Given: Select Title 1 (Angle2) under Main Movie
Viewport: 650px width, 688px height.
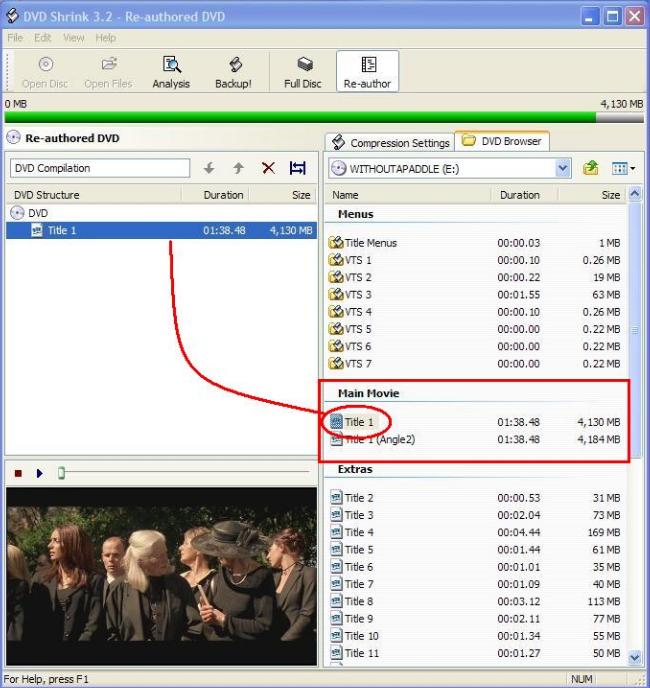Looking at the screenshot, I should [x=372, y=439].
